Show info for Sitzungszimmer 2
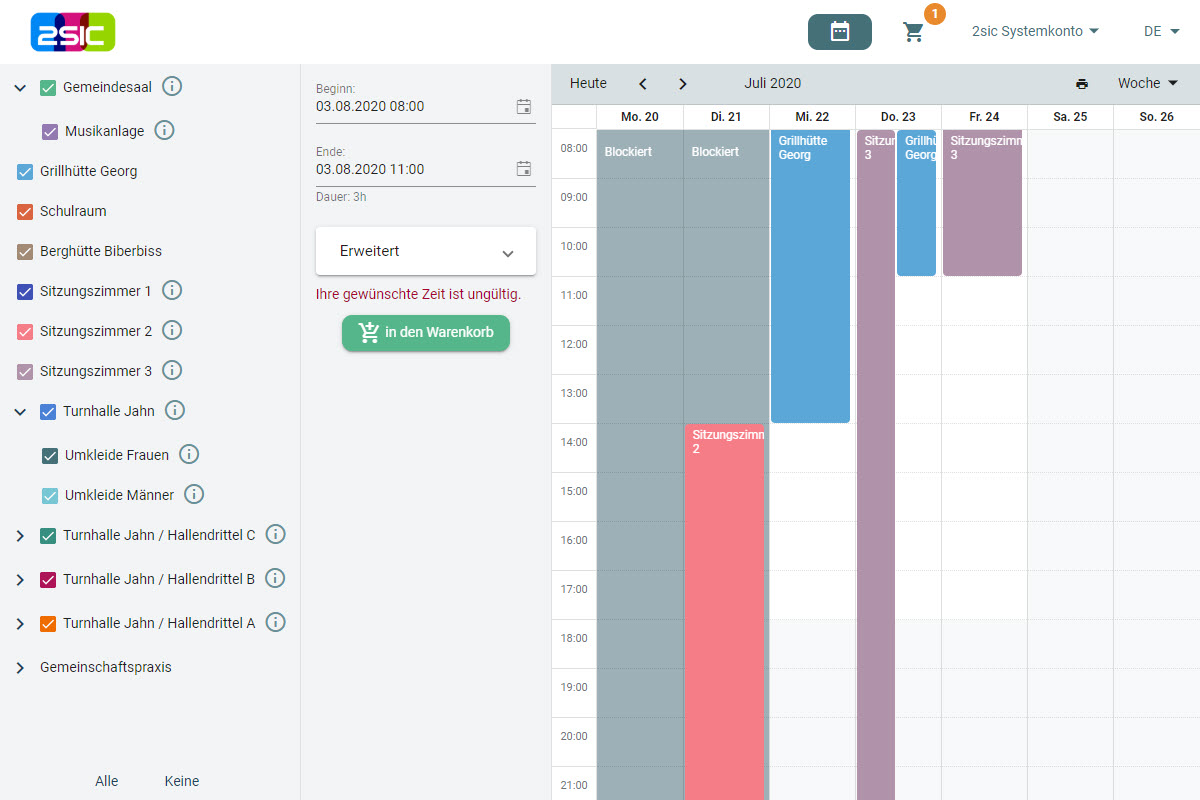The image size is (1200, 800). (172, 330)
